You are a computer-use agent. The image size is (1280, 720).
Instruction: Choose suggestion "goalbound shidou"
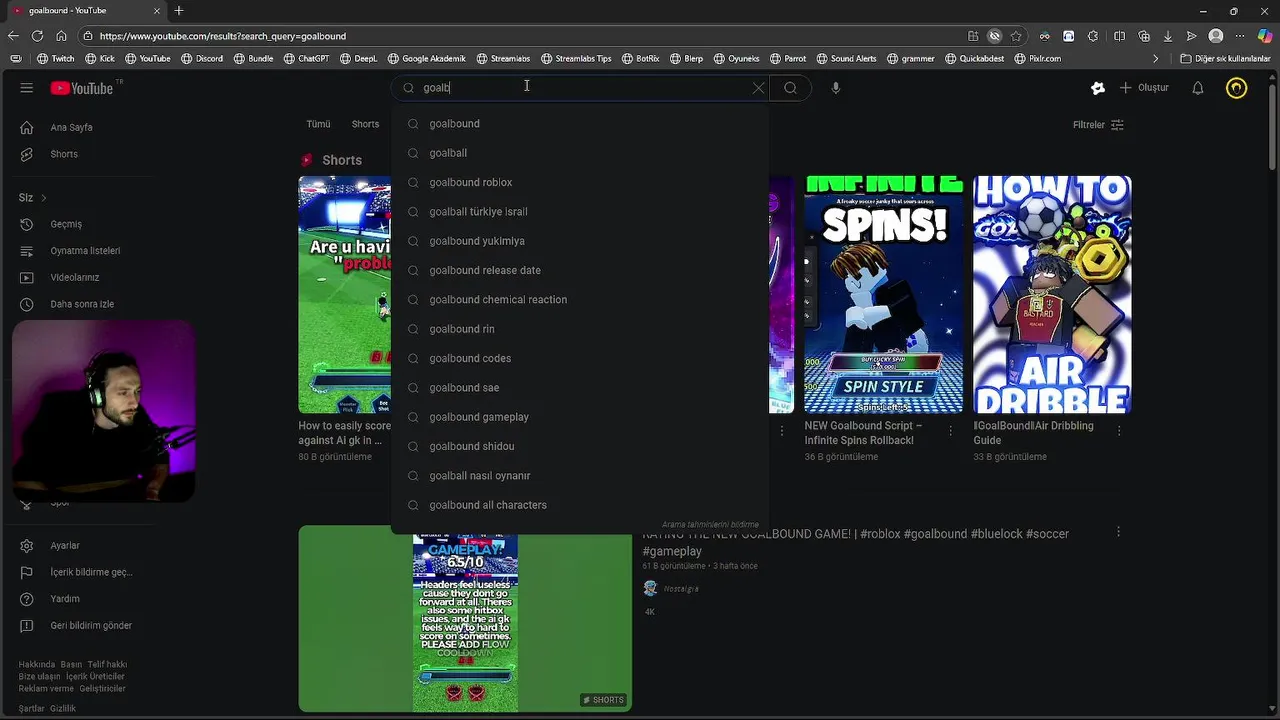[580, 446]
